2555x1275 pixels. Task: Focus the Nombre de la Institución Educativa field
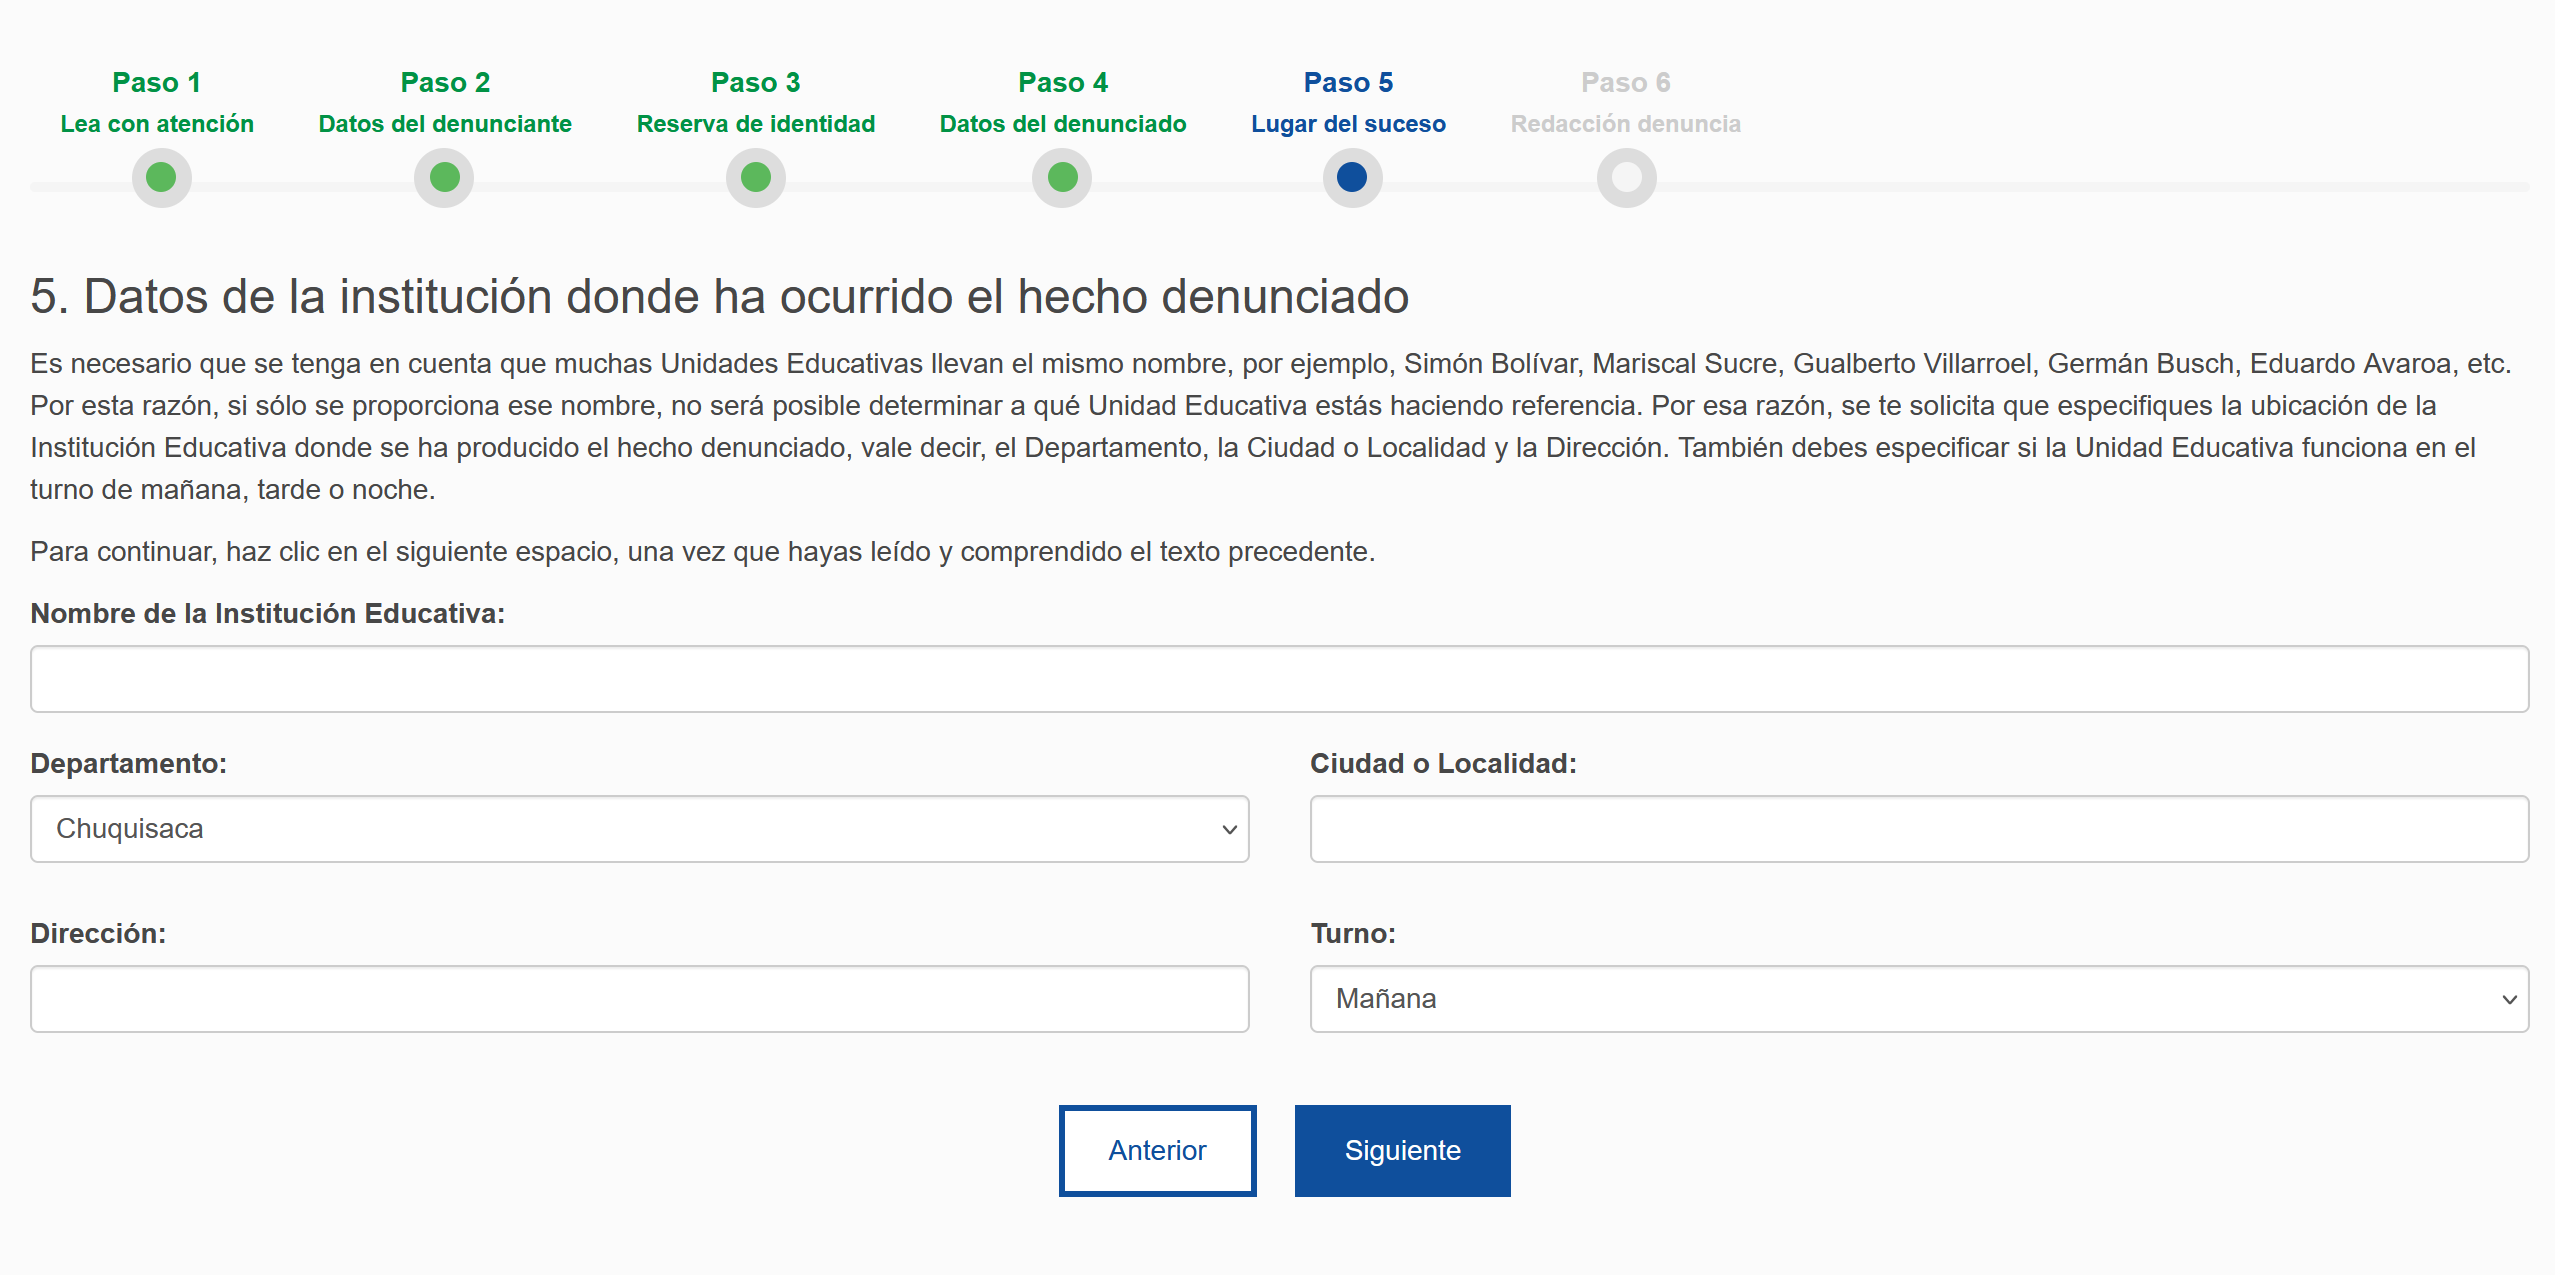[x=1279, y=679]
